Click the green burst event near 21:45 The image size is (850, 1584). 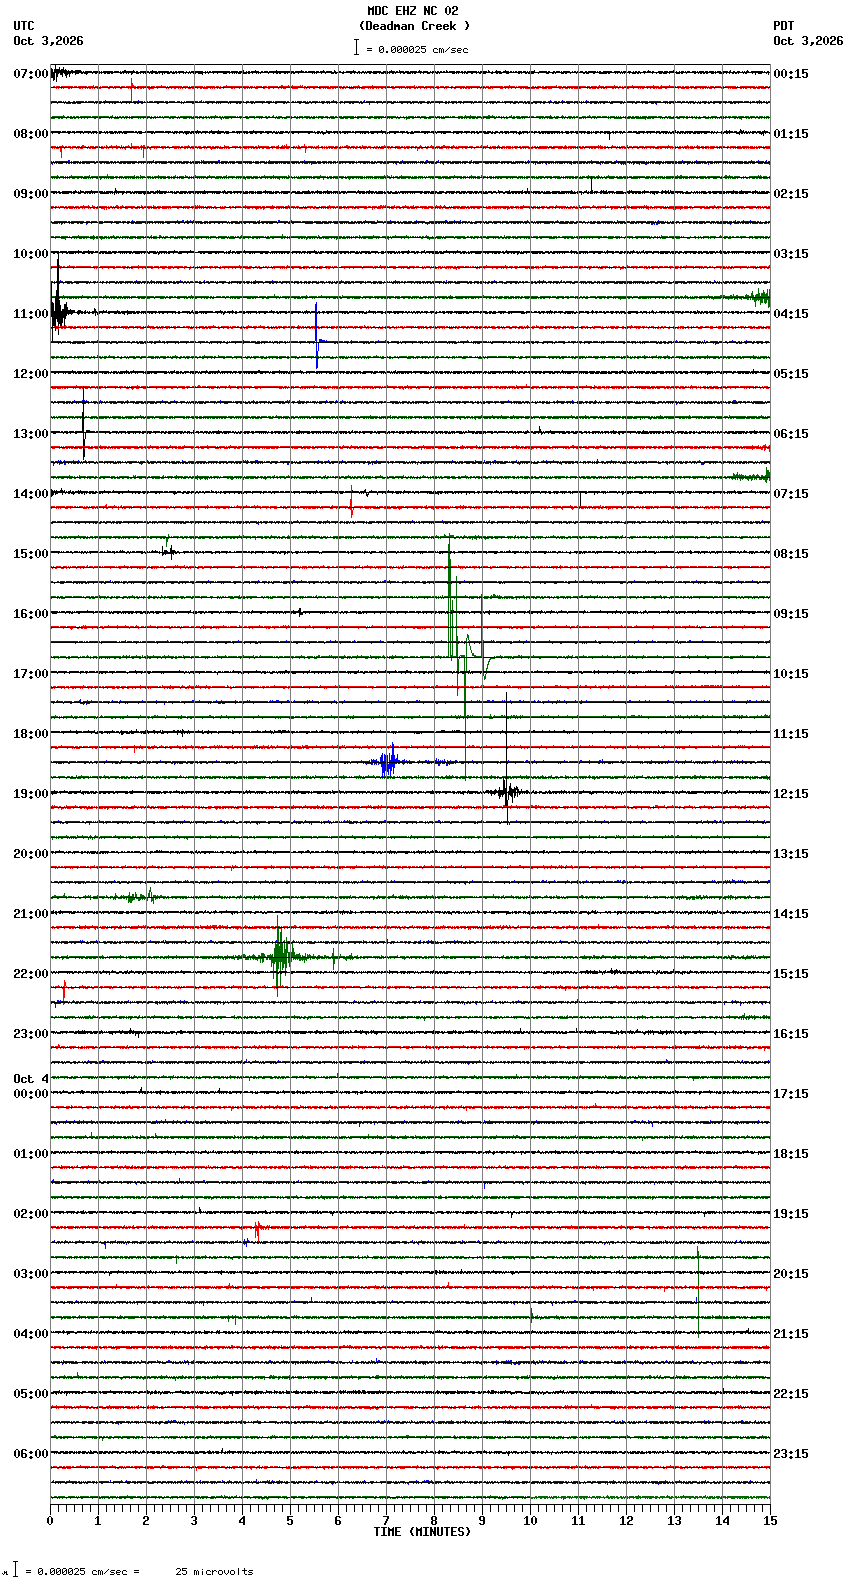coord(281,957)
